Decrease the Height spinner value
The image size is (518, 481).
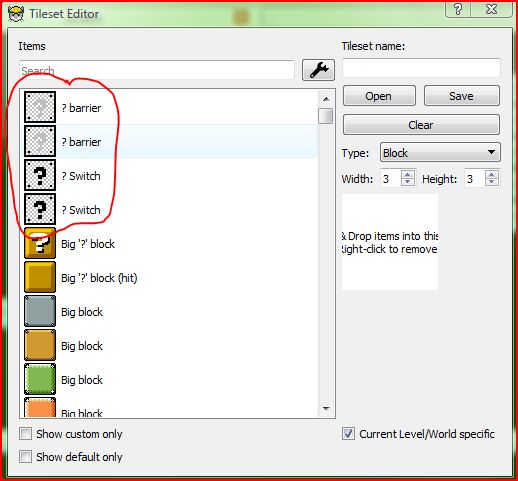pyautogui.click(x=492, y=182)
